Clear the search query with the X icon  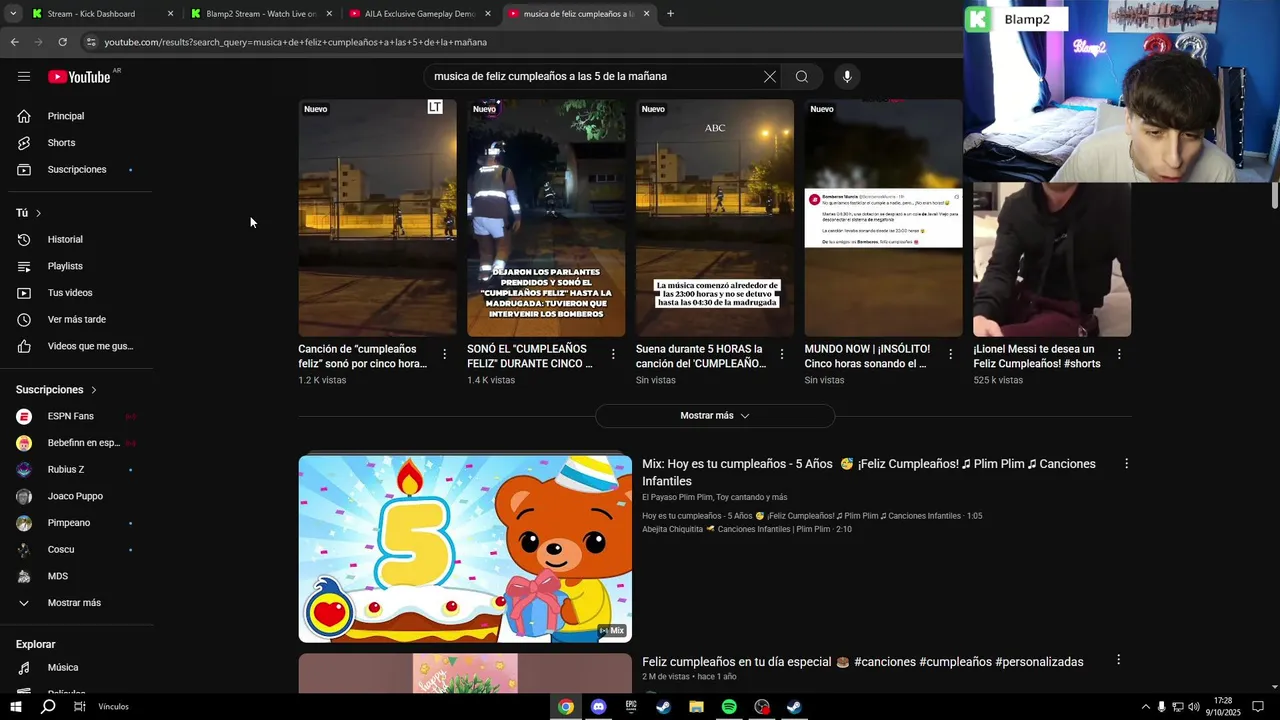point(769,77)
